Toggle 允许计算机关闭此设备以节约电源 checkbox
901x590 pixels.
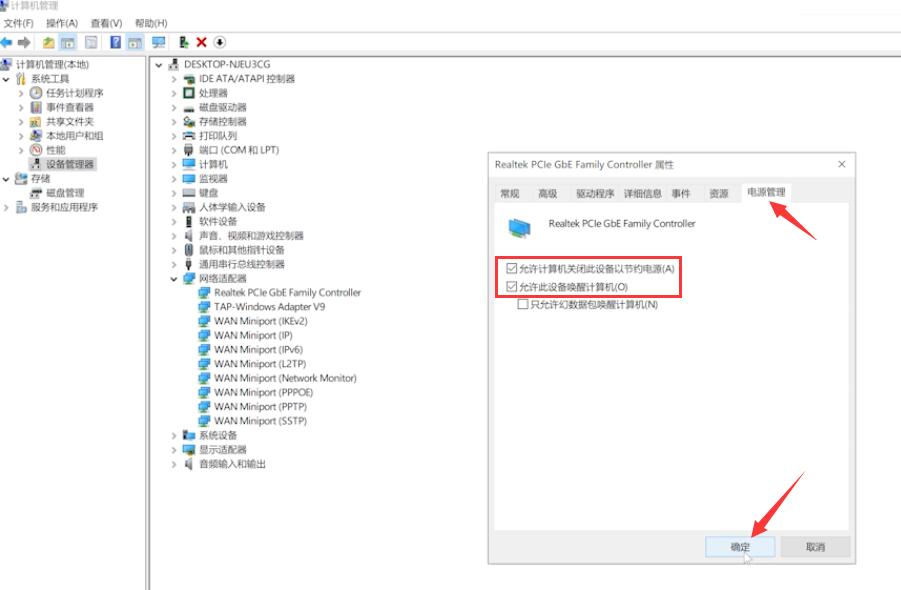click(x=511, y=268)
